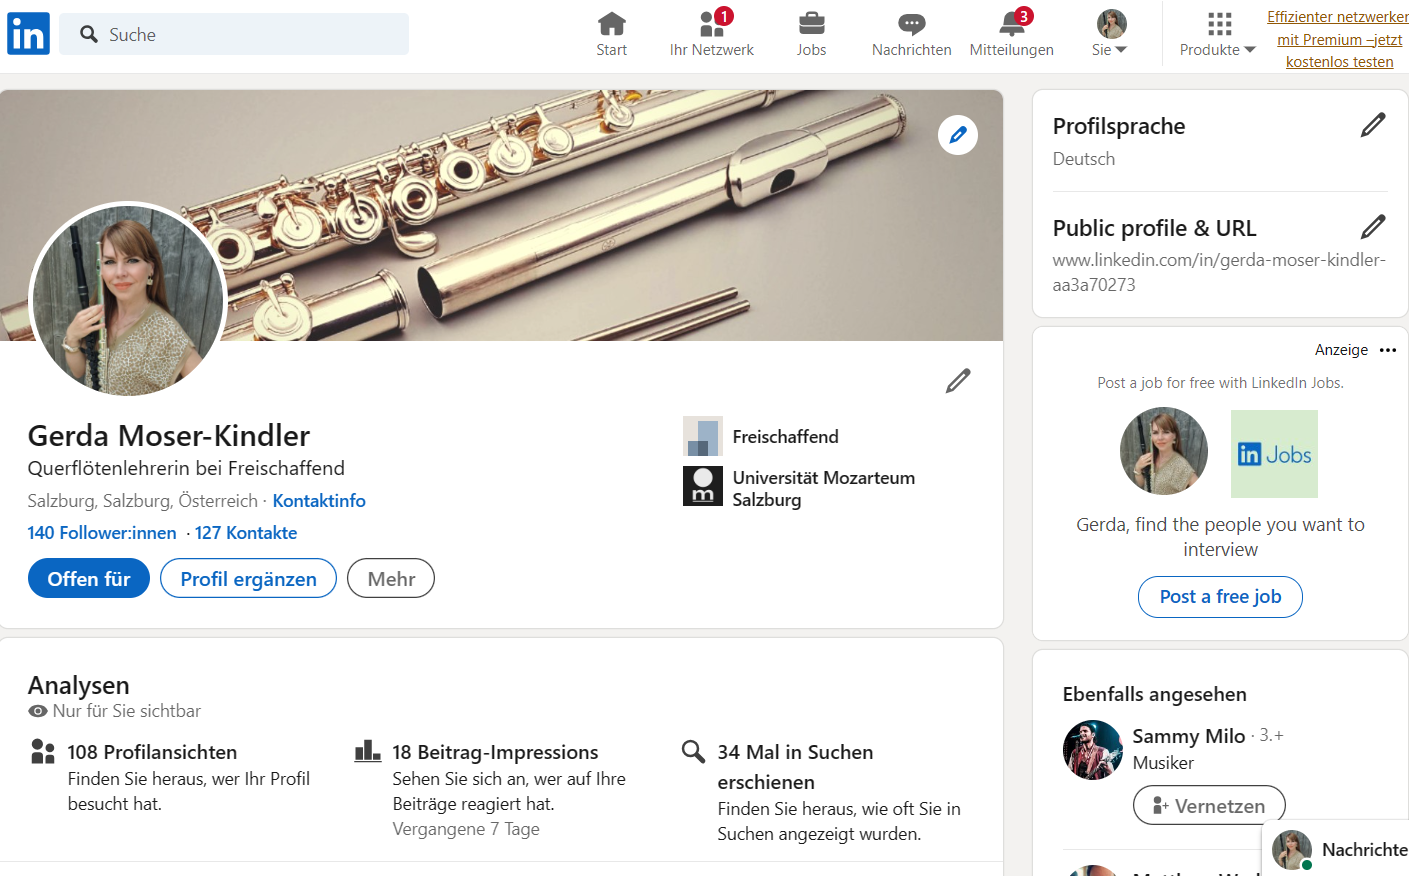Edit Profilsprache with pencil icon
1409x876 pixels.
coord(1372,125)
